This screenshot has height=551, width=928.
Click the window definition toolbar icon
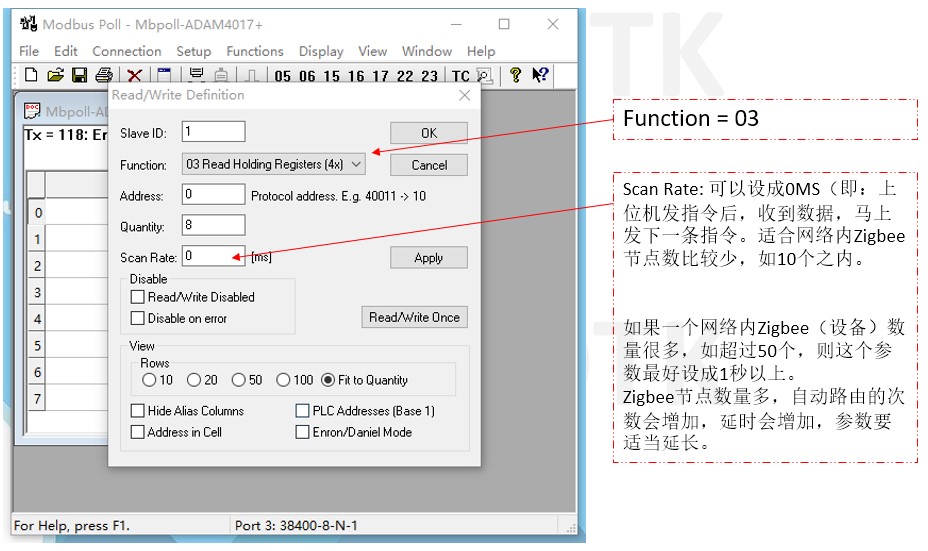164,75
